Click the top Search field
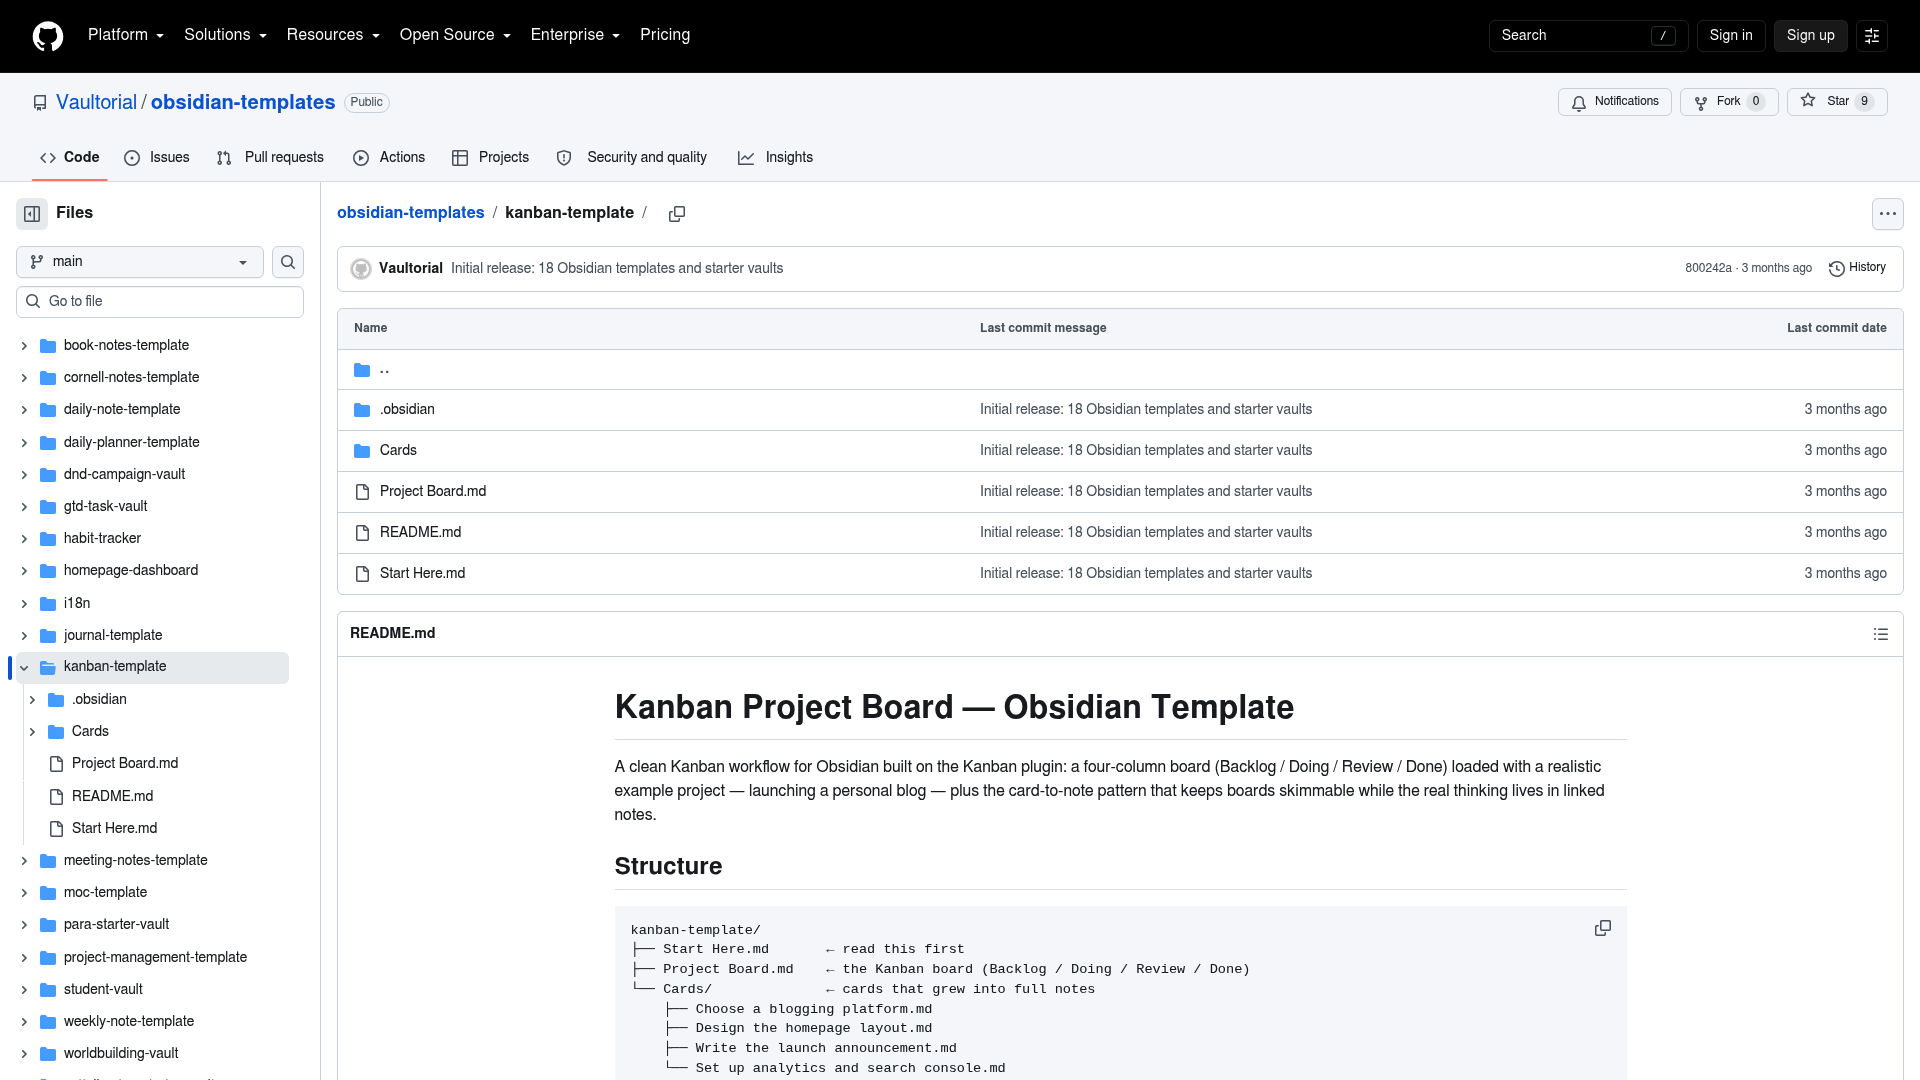The image size is (1920, 1080). coord(1588,36)
